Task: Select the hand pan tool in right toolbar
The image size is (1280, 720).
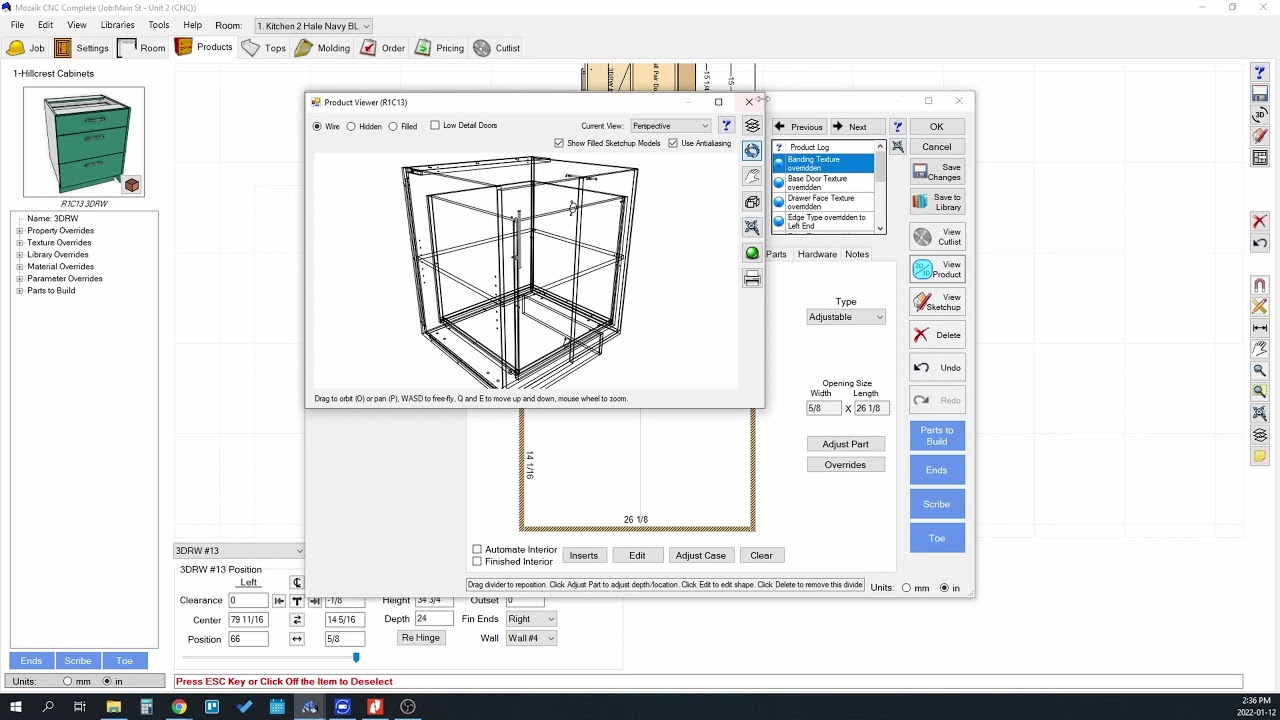Action: tap(1260, 349)
